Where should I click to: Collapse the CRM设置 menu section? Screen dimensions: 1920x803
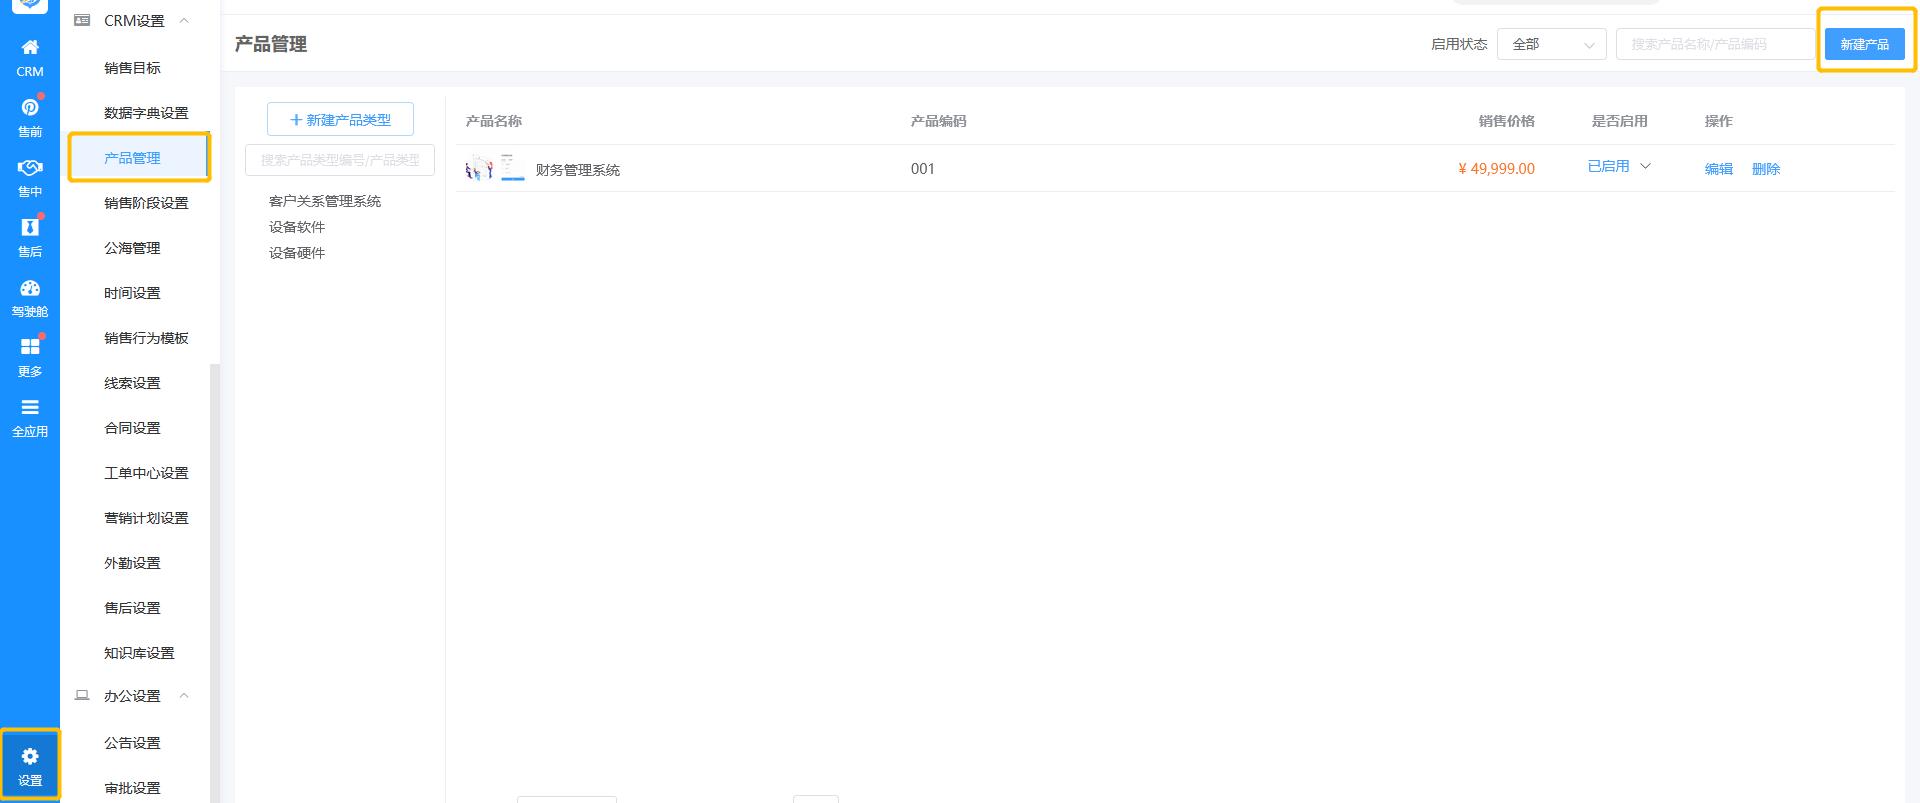[x=184, y=21]
